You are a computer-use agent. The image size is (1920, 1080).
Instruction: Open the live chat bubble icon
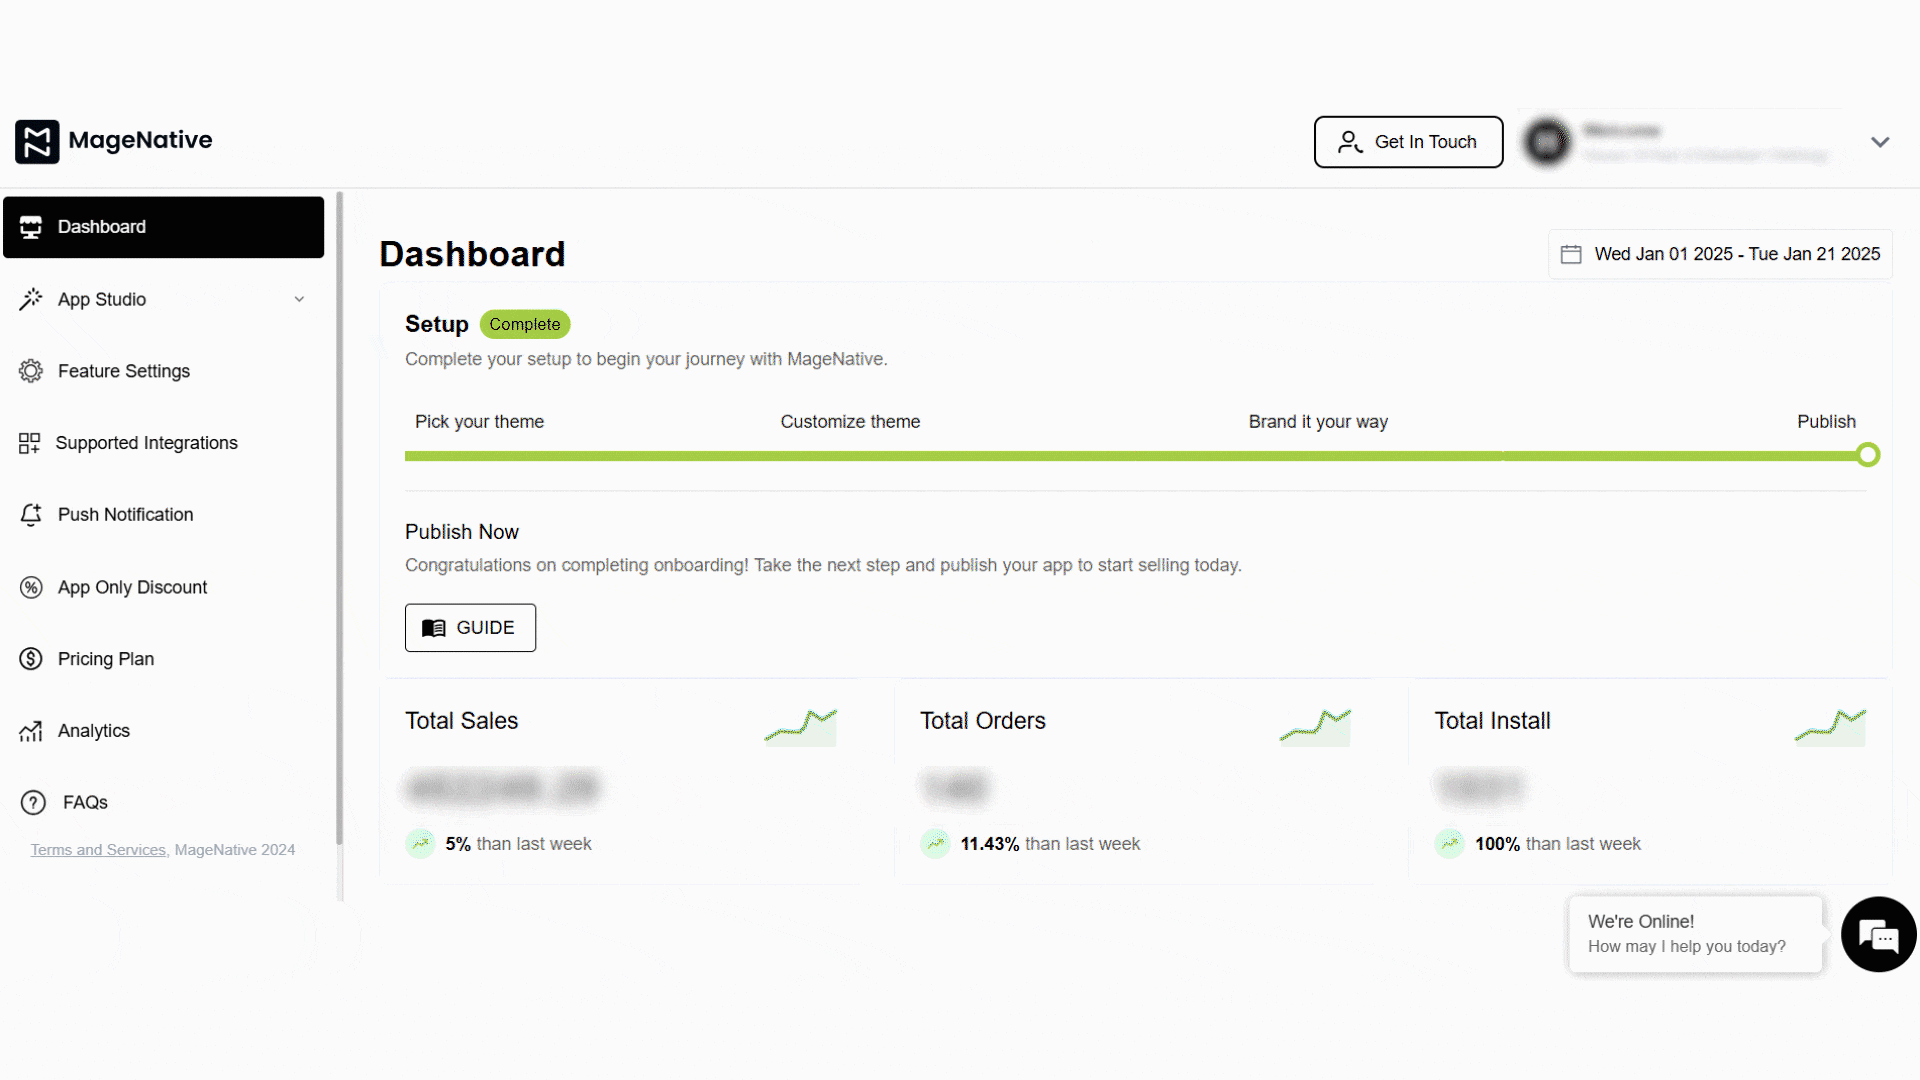pos(1878,935)
